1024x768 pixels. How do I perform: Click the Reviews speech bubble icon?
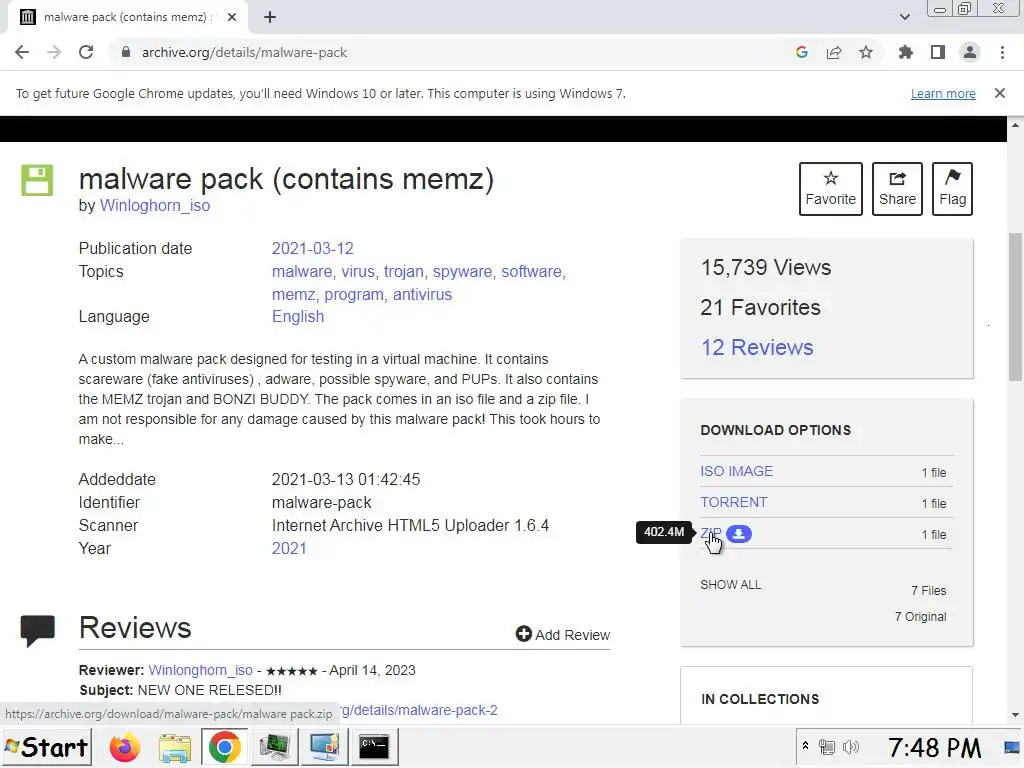tap(37, 630)
